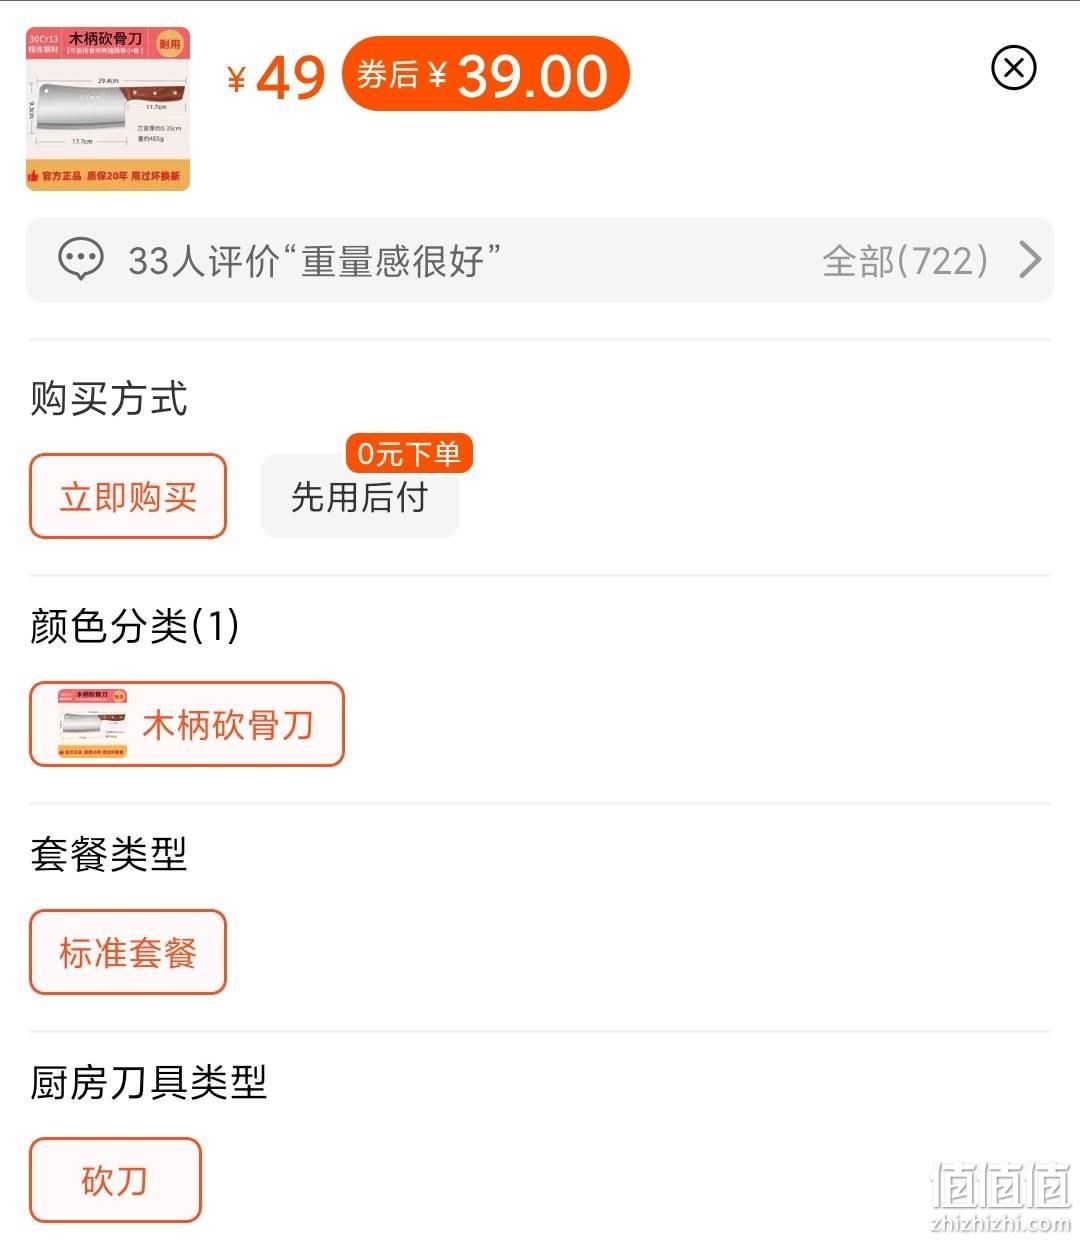
Task: Tap the ¥49 original price
Action: 276,77
